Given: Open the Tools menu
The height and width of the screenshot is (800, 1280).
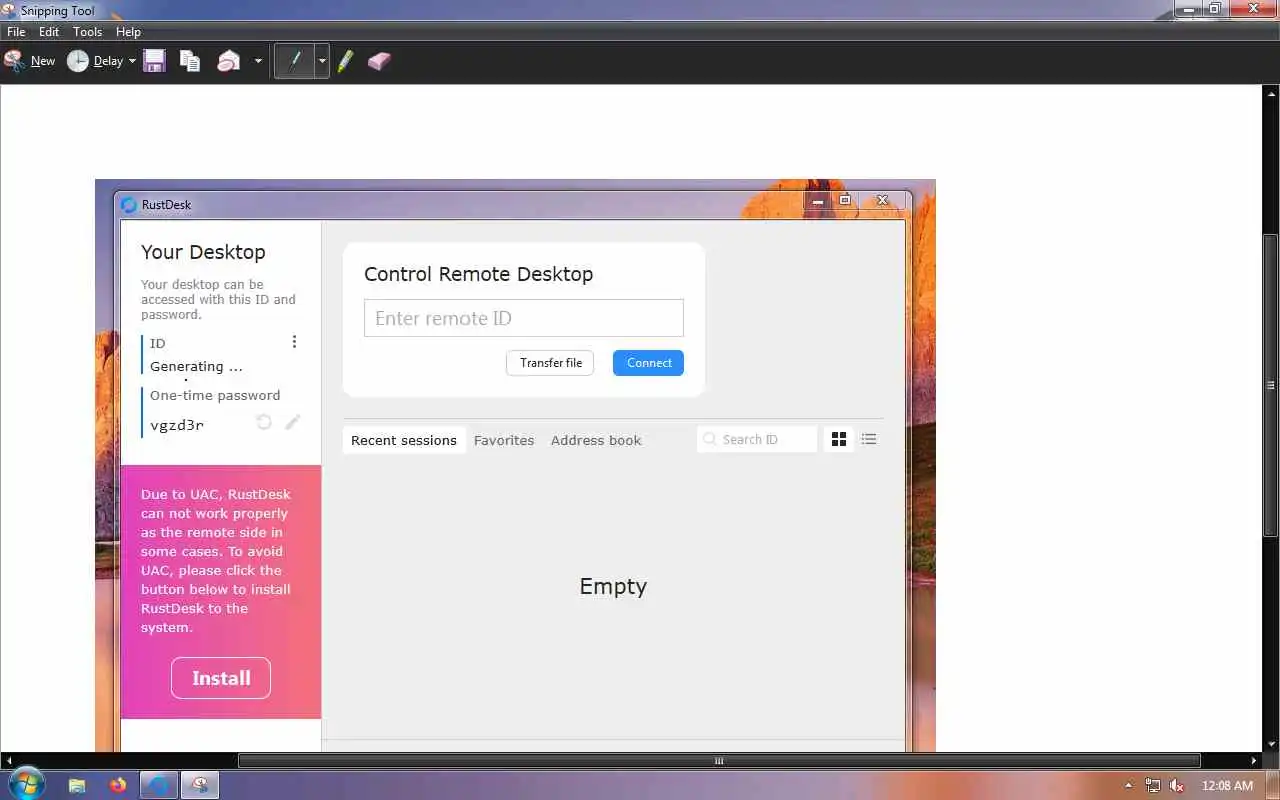Looking at the screenshot, I should [x=88, y=32].
